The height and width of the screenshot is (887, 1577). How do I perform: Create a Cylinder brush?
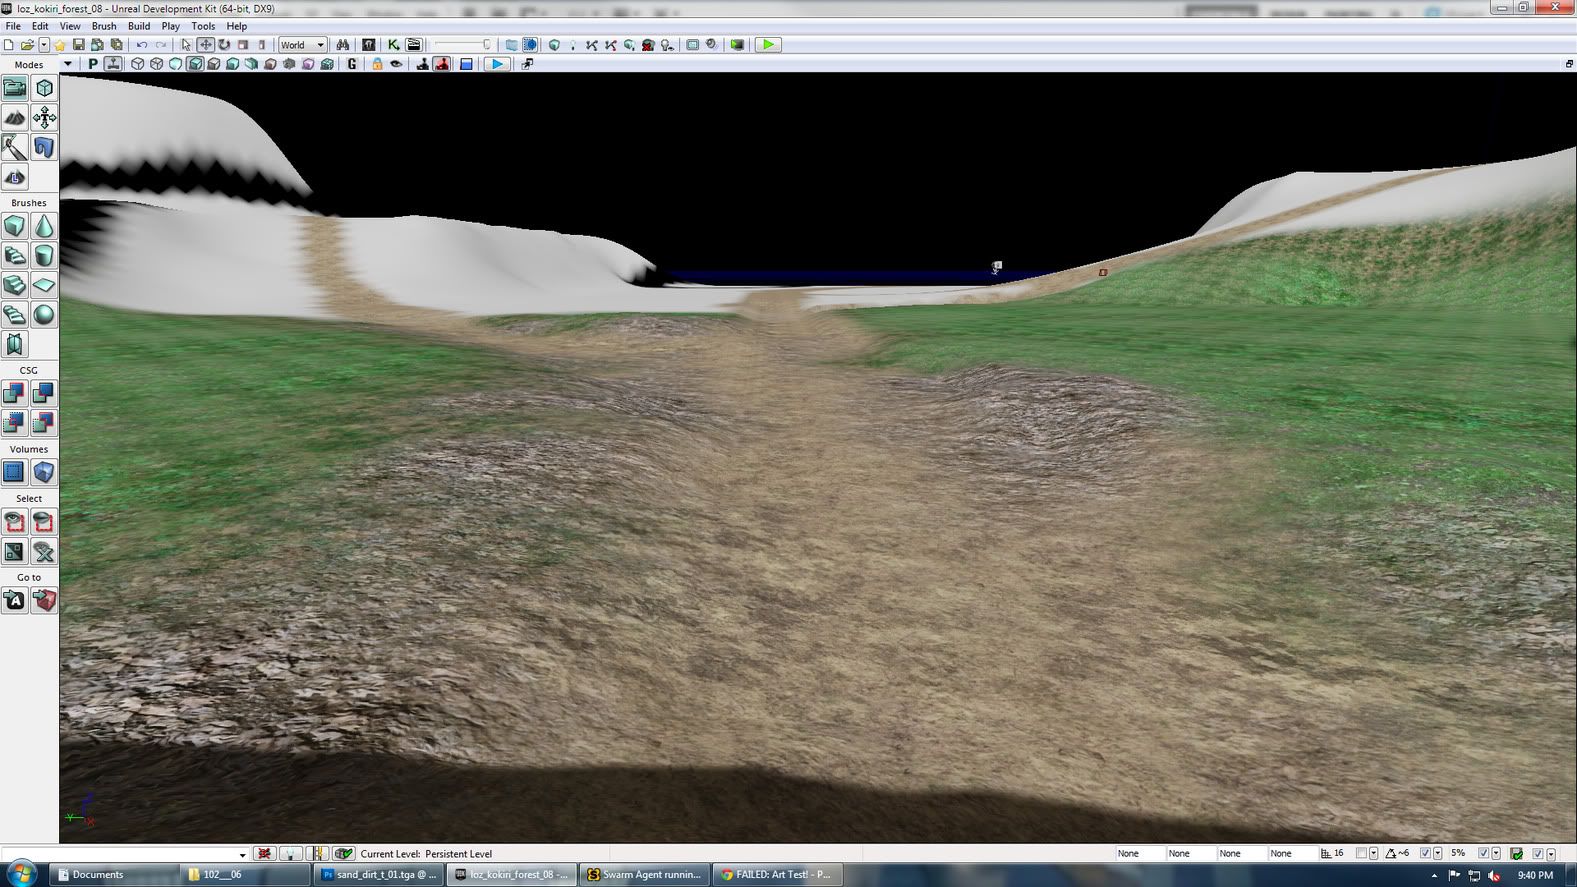click(44, 256)
